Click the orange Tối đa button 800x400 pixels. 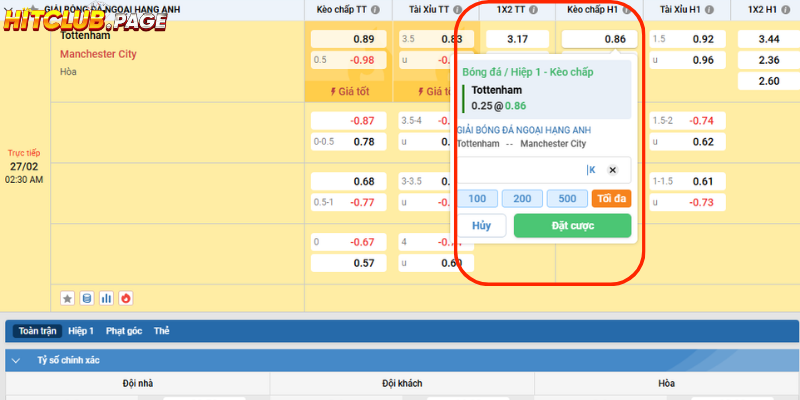(611, 198)
